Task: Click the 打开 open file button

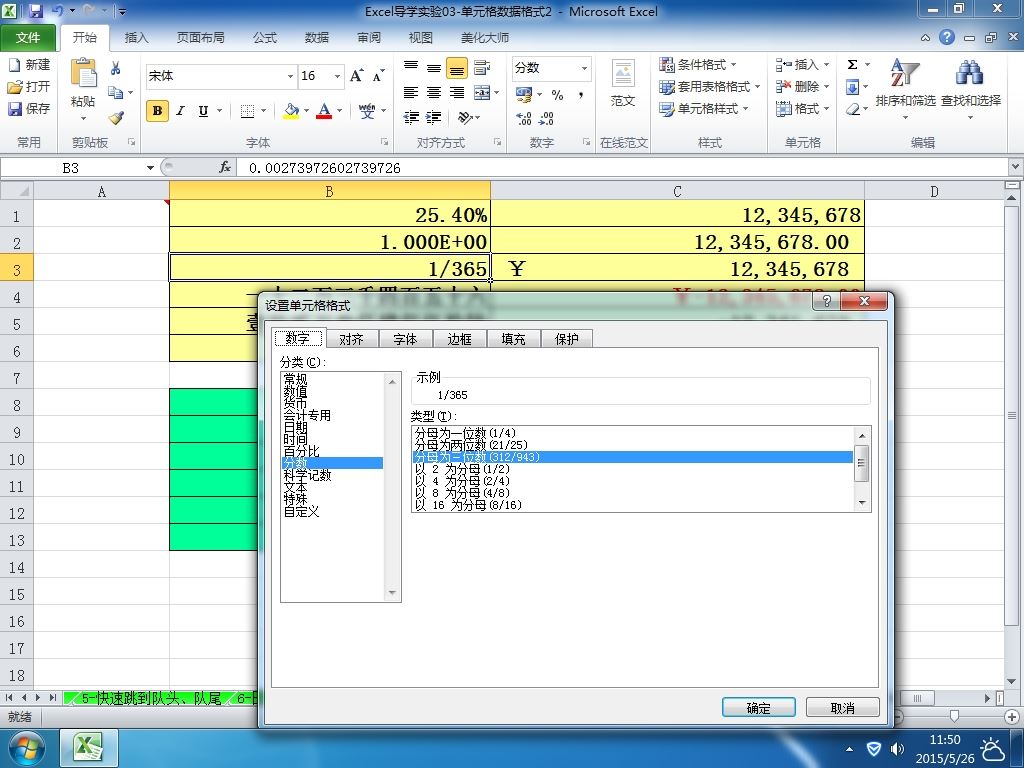Action: point(29,86)
